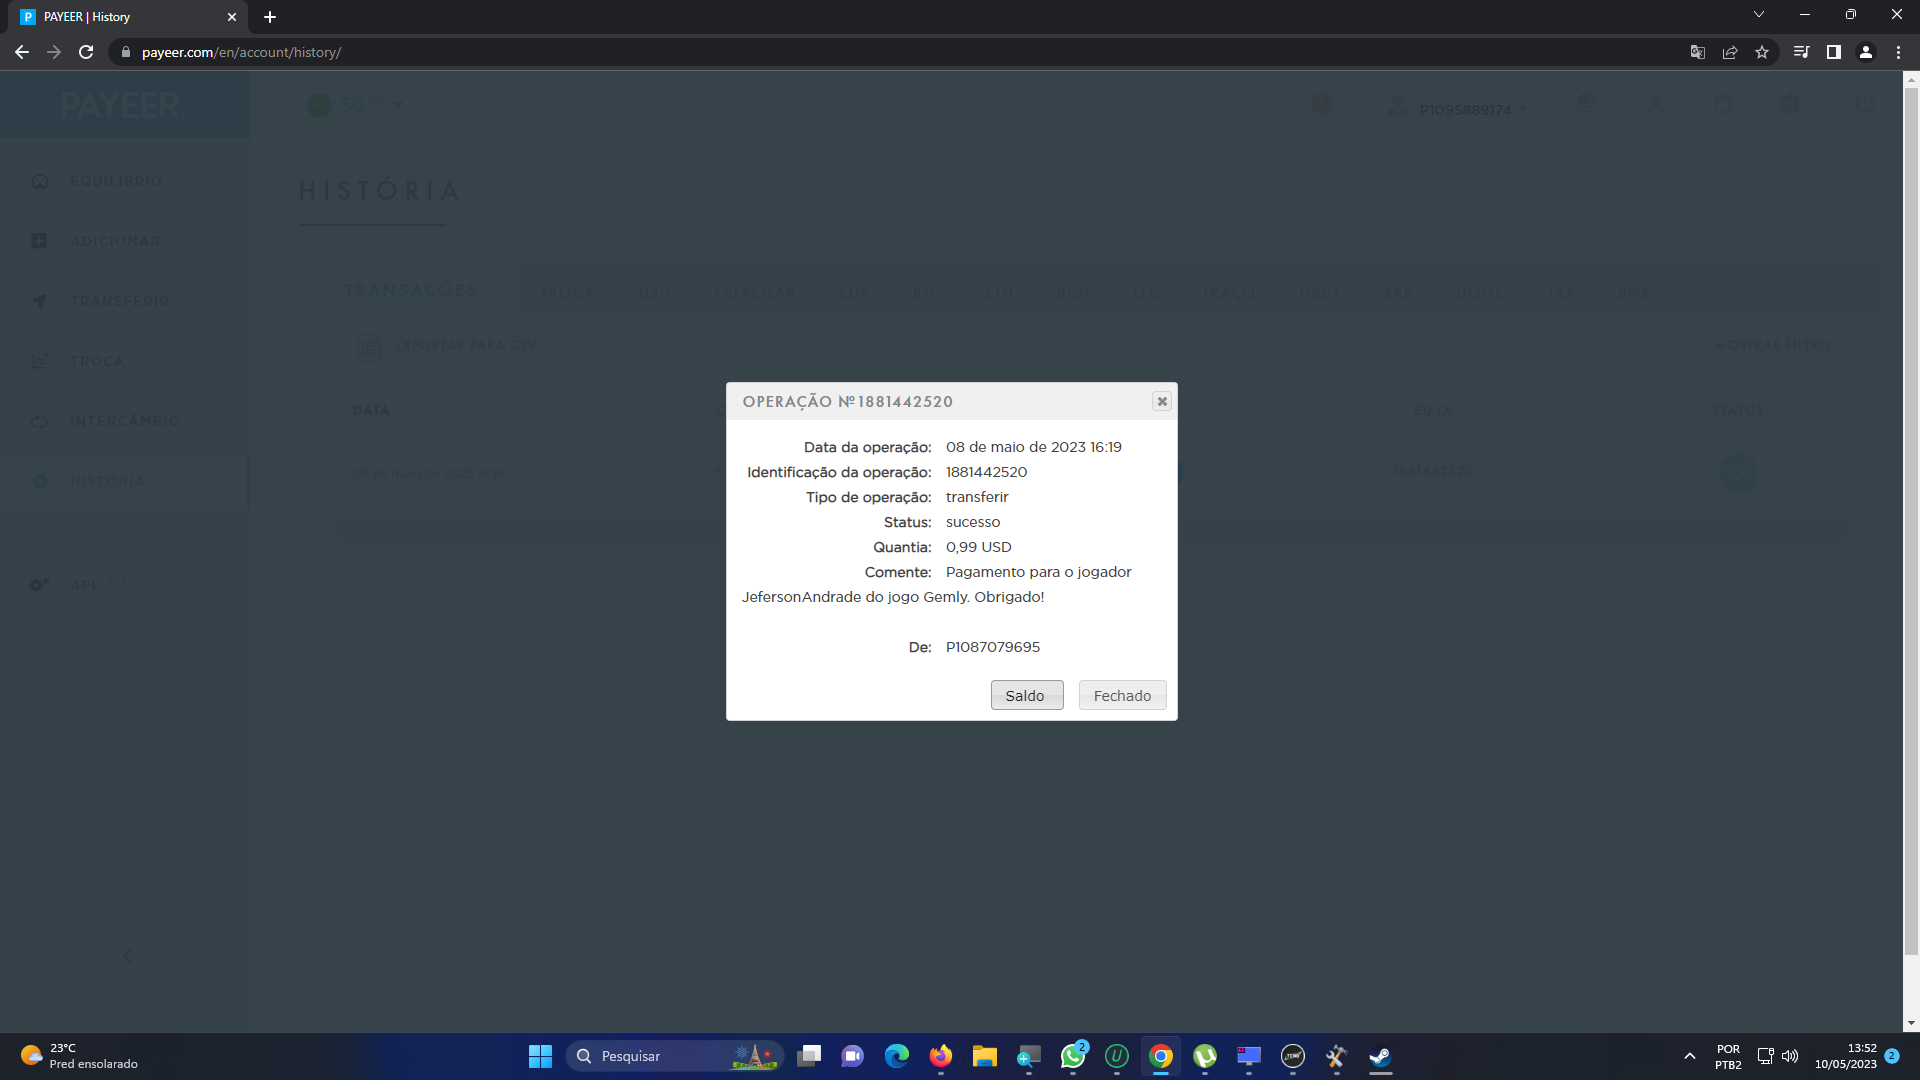Show hidden system tray icons
The image size is (1920, 1080).
point(1689,1056)
